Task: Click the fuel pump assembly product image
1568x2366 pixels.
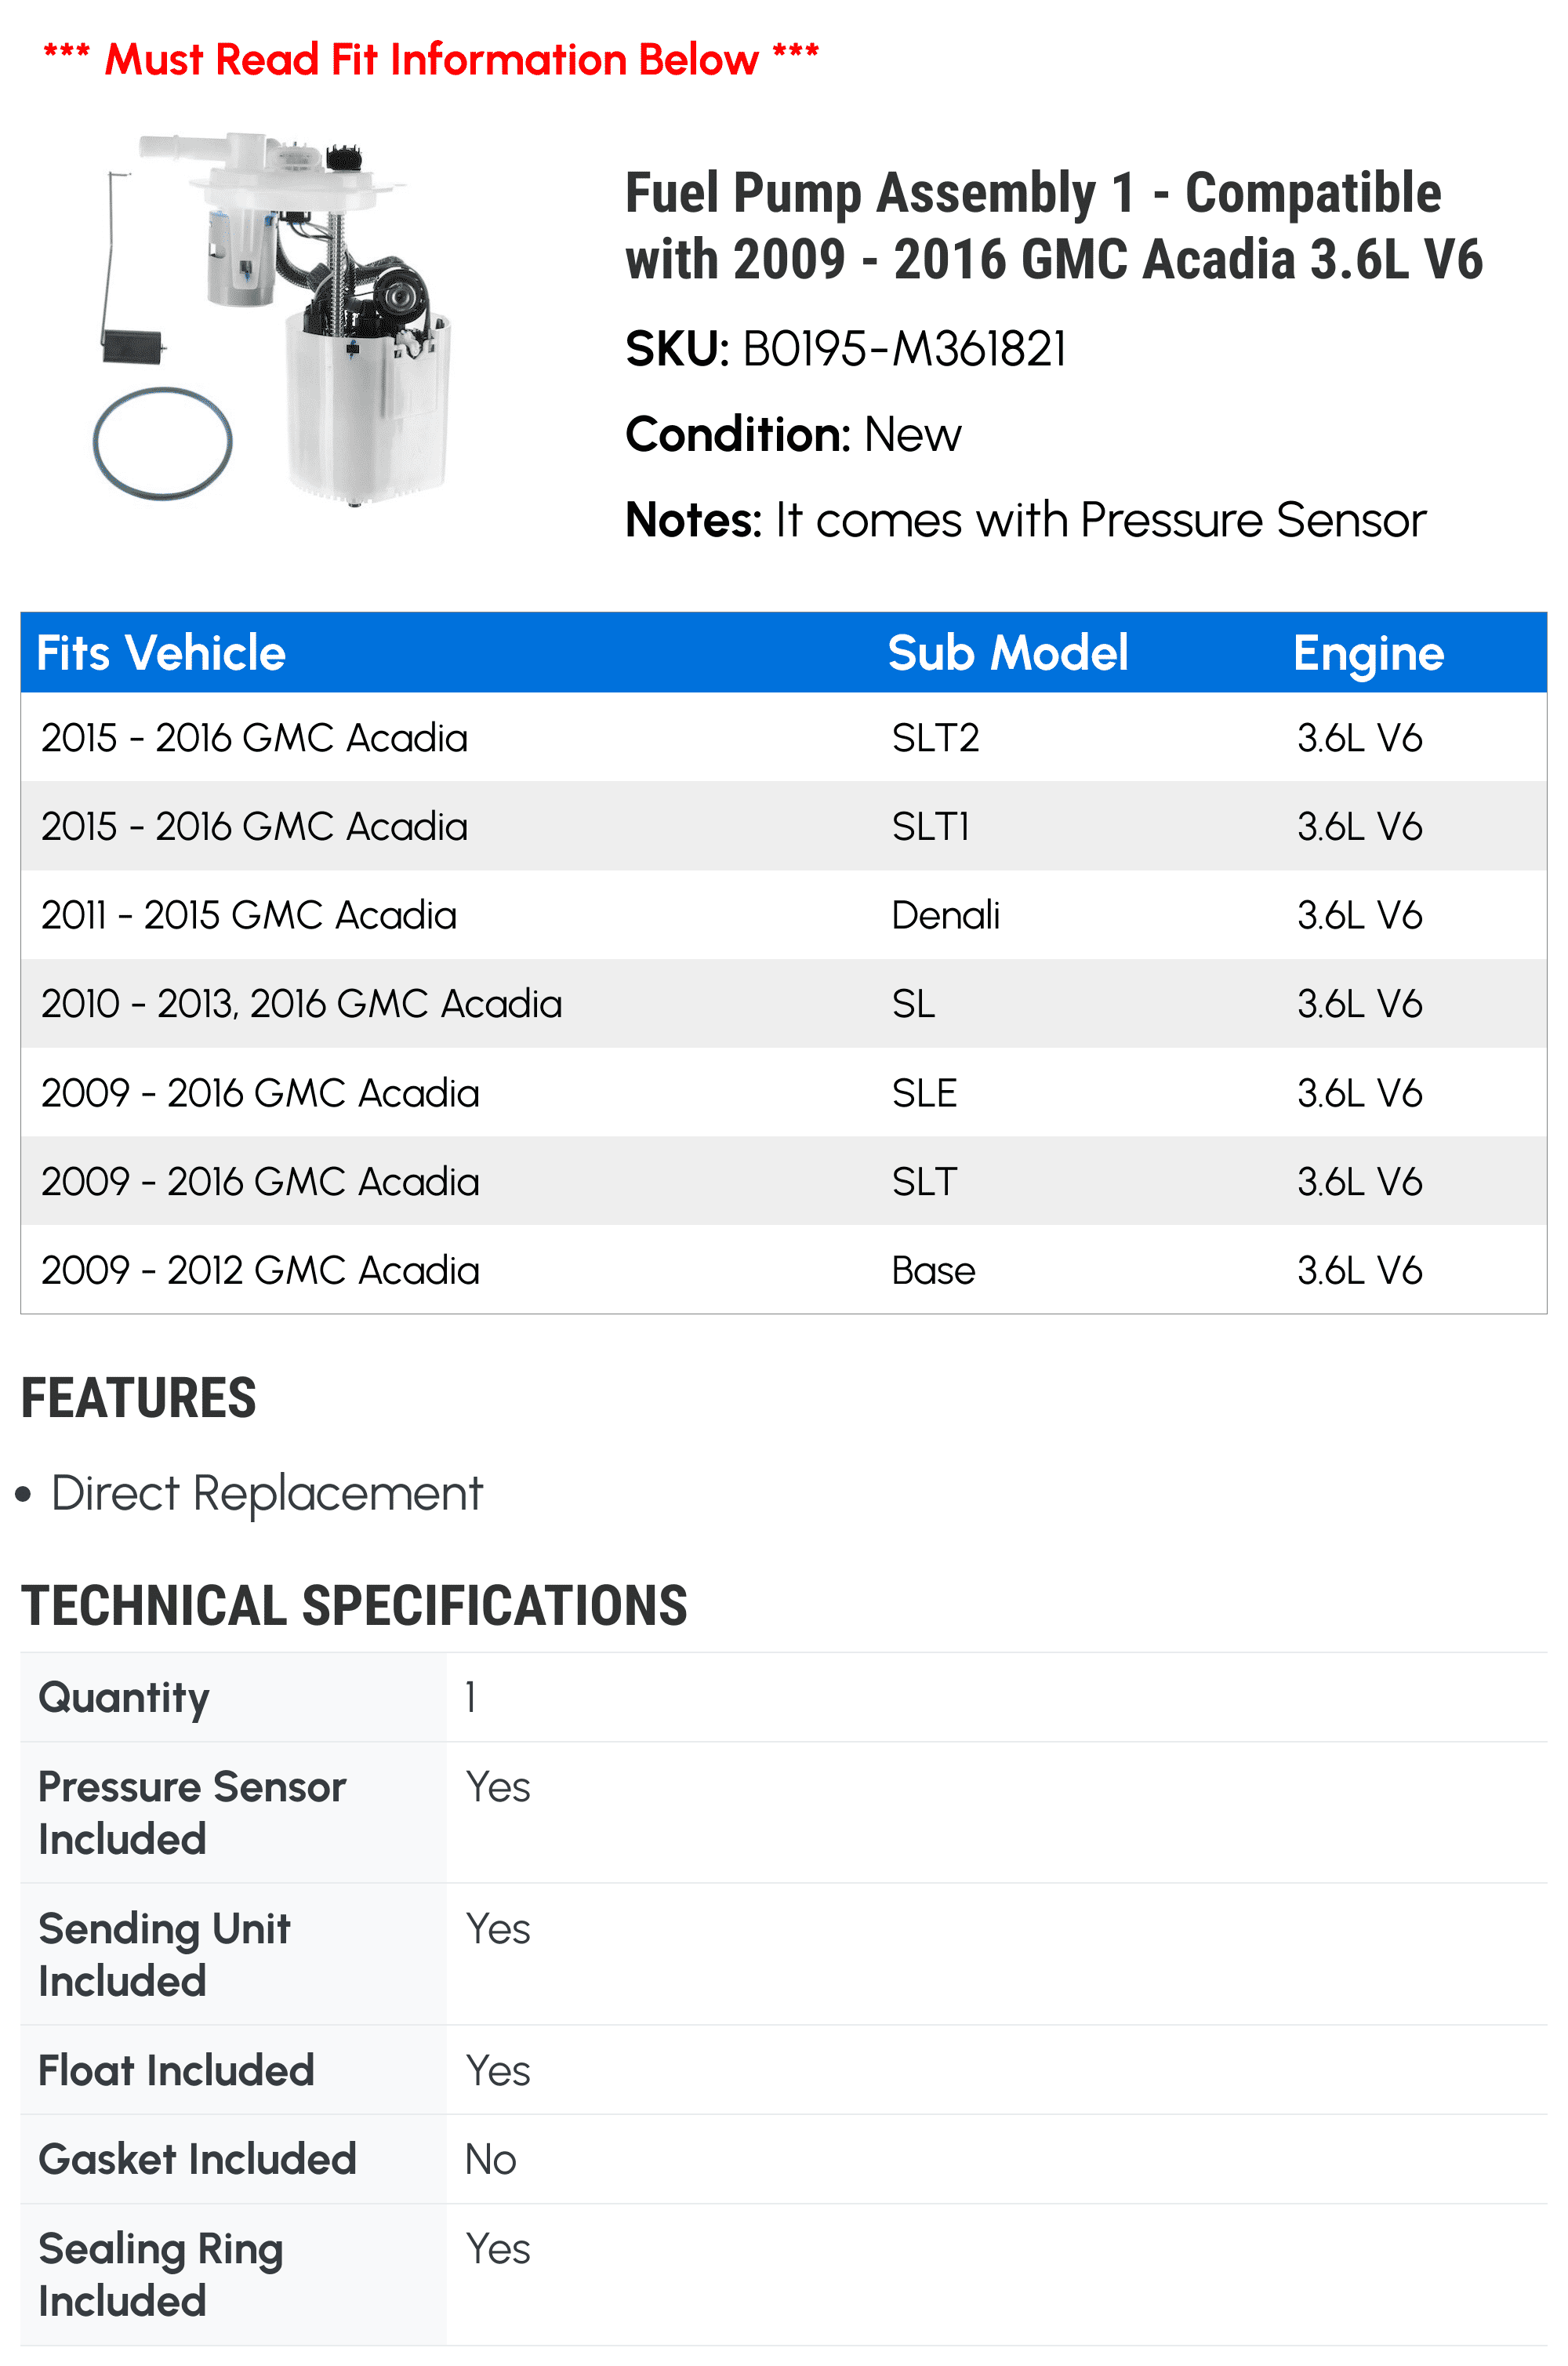Action: 271,318
